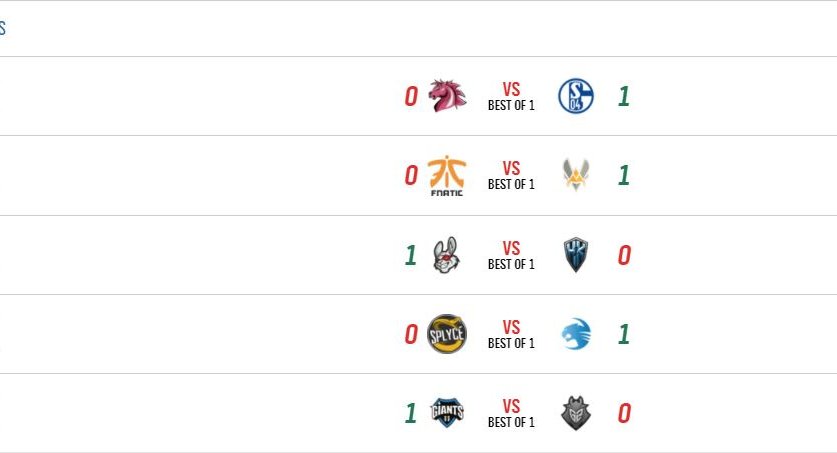Select the H2K shield logo

click(575, 255)
